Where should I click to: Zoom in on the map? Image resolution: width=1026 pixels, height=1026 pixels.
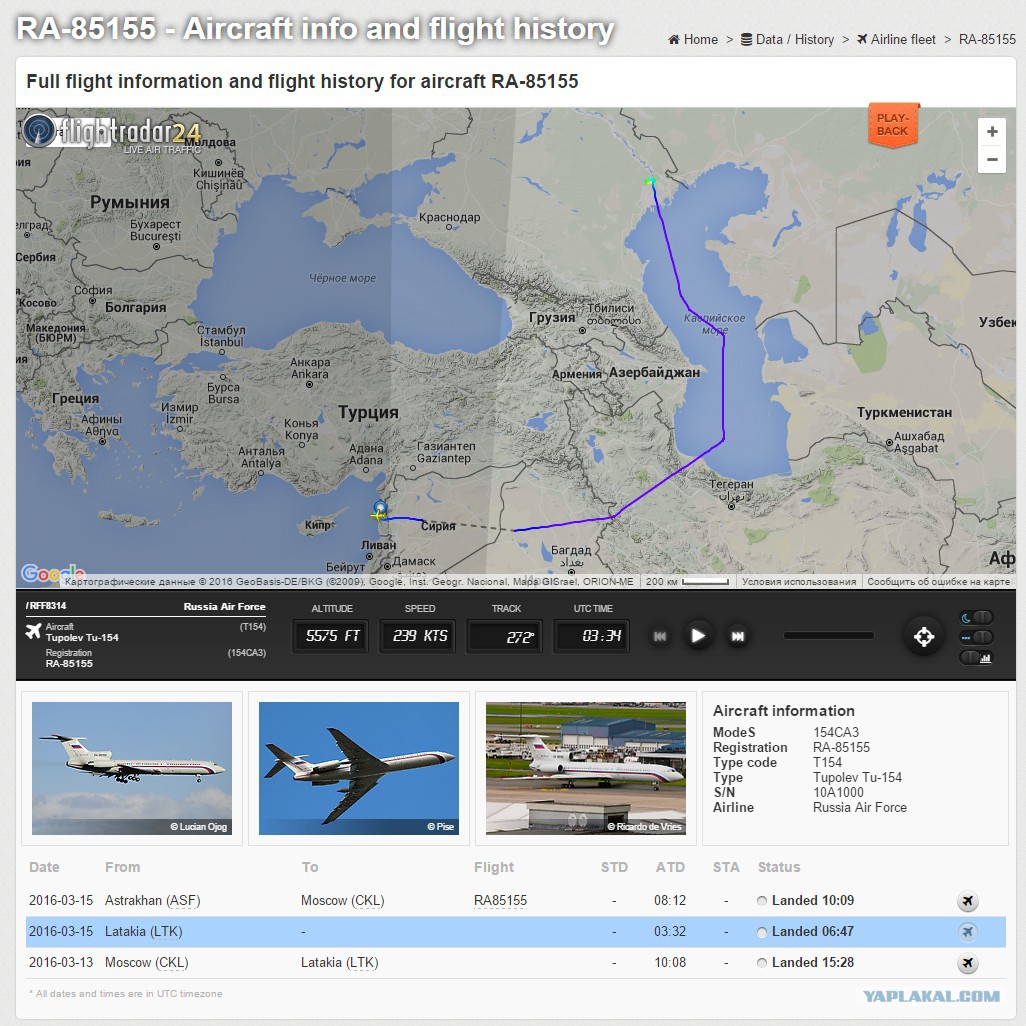(x=991, y=132)
